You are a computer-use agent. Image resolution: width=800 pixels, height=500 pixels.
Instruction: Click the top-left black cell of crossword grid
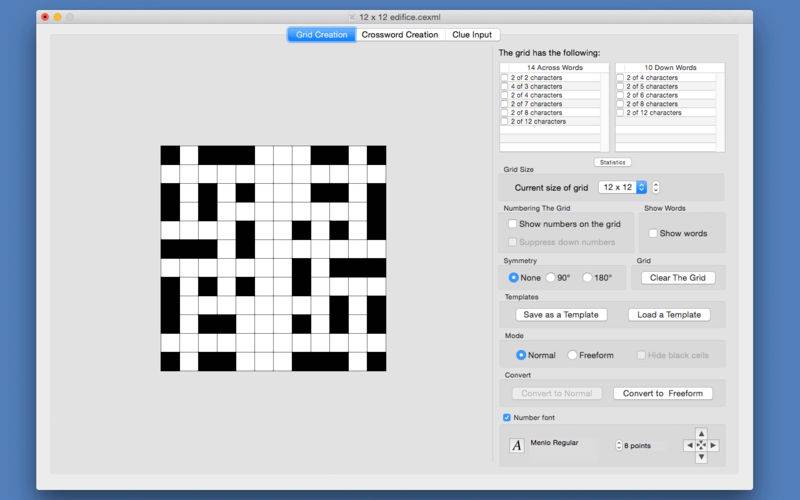pos(170,155)
